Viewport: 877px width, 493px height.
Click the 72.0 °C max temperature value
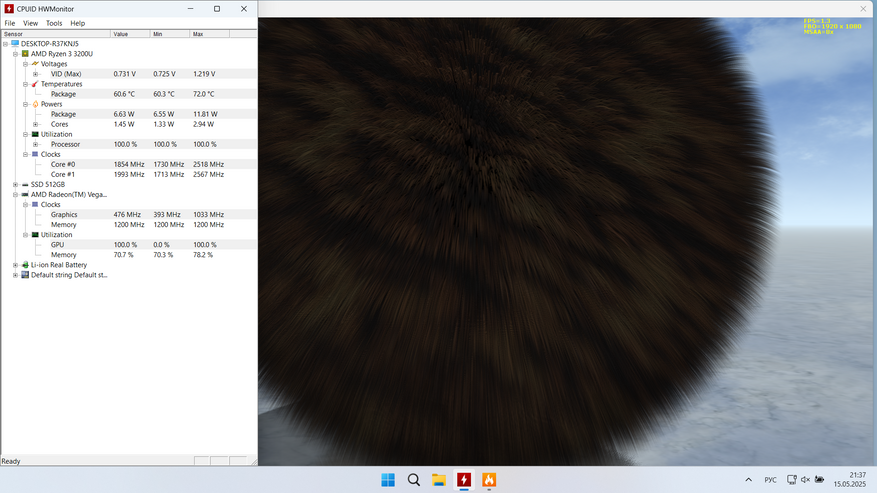coord(204,94)
